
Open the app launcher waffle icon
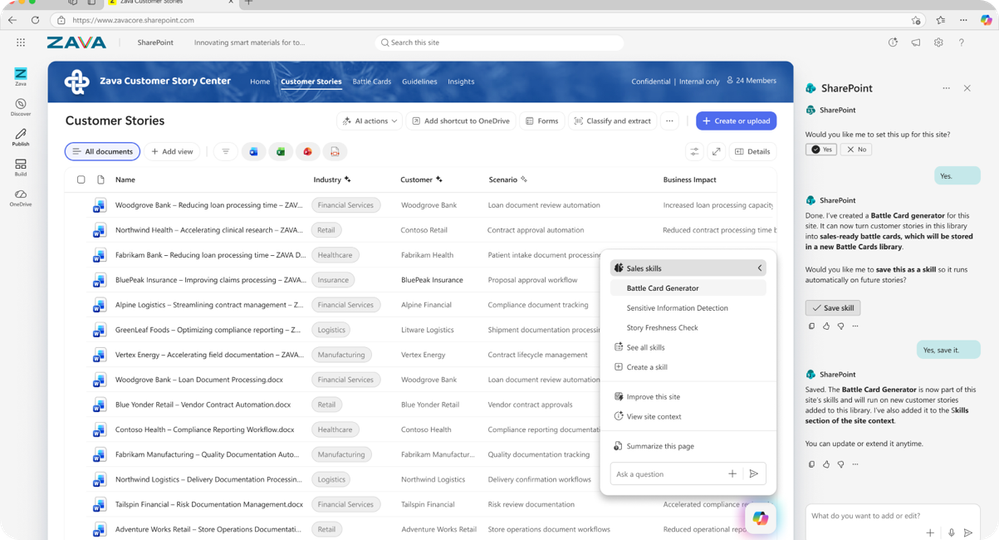tap(20, 43)
